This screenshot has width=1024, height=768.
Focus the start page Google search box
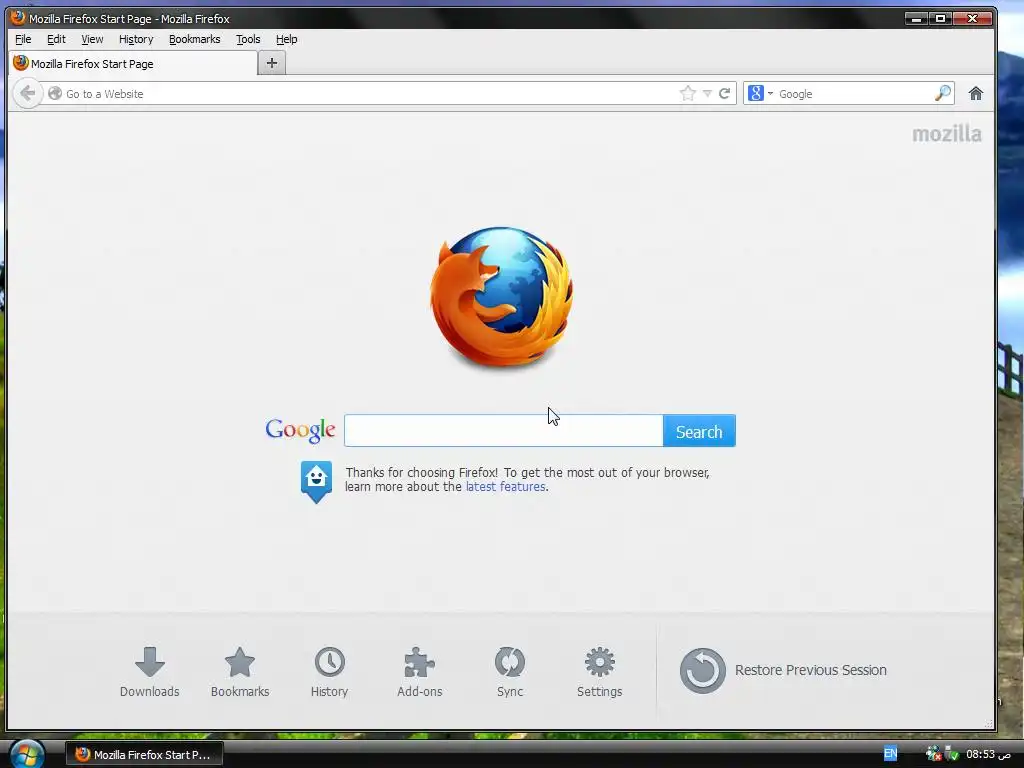[x=504, y=430]
